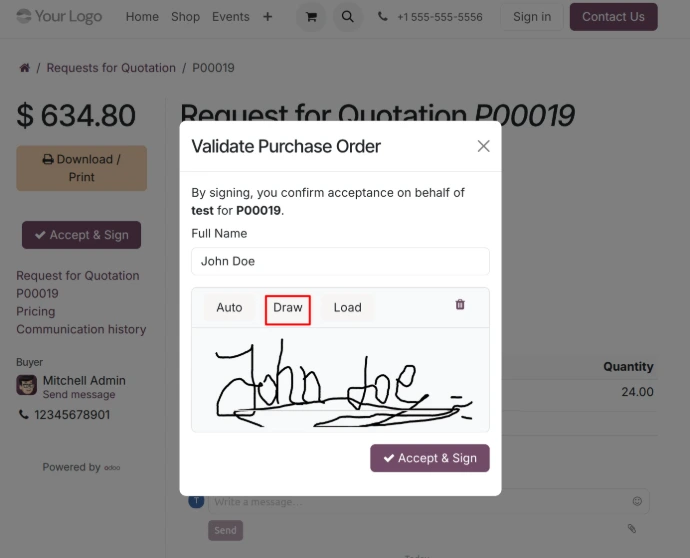Switch to Auto signature mode

[229, 308]
